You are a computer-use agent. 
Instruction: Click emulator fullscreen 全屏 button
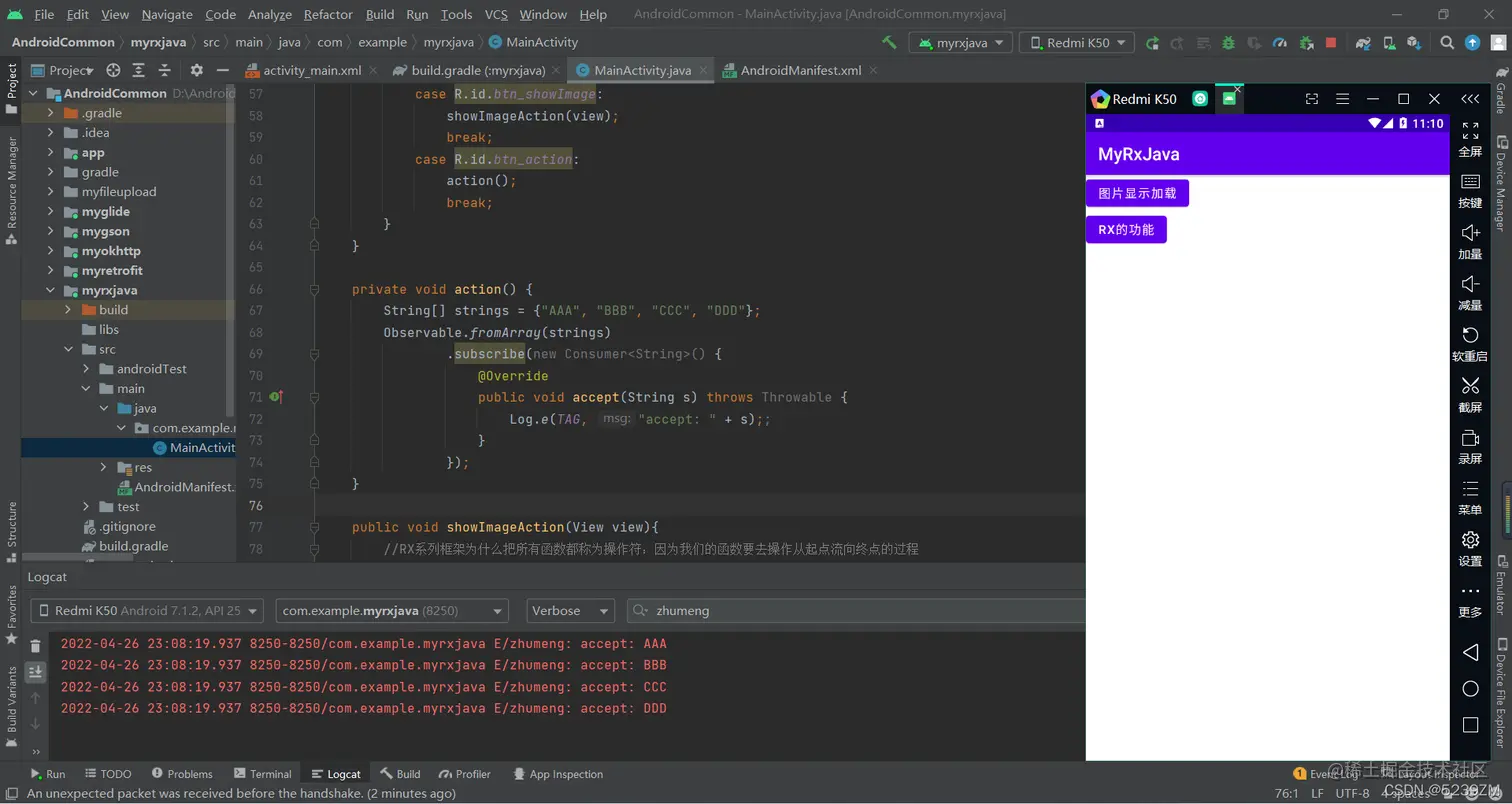pyautogui.click(x=1470, y=139)
